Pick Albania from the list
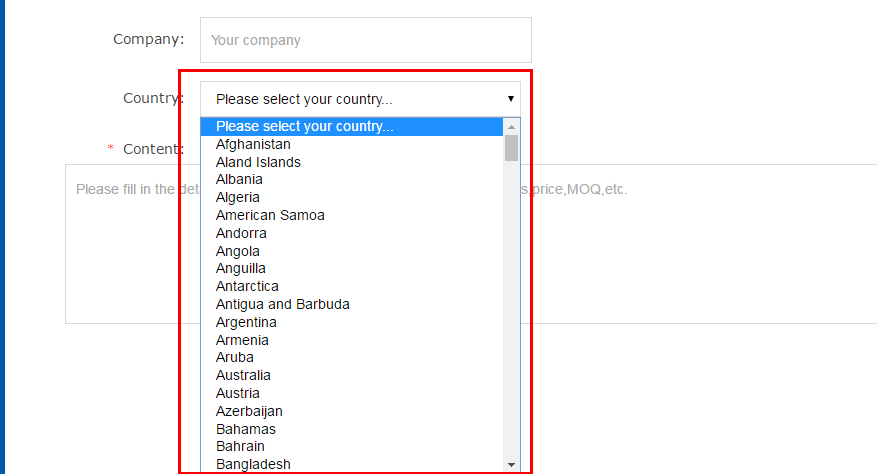The width and height of the screenshot is (877, 474). [239, 180]
